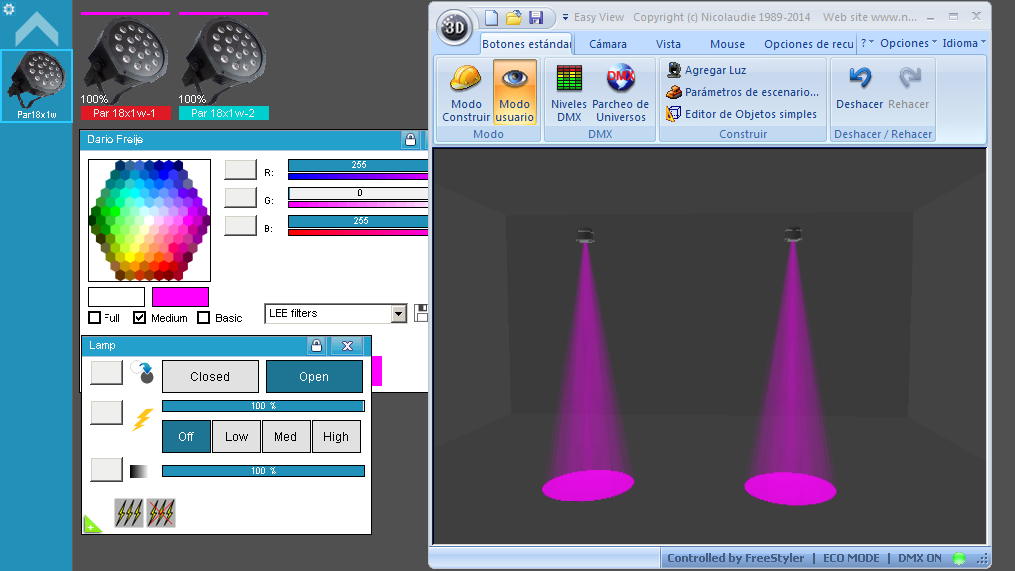Switch to the Cámara tab
The image size is (1015, 571).
(x=608, y=44)
